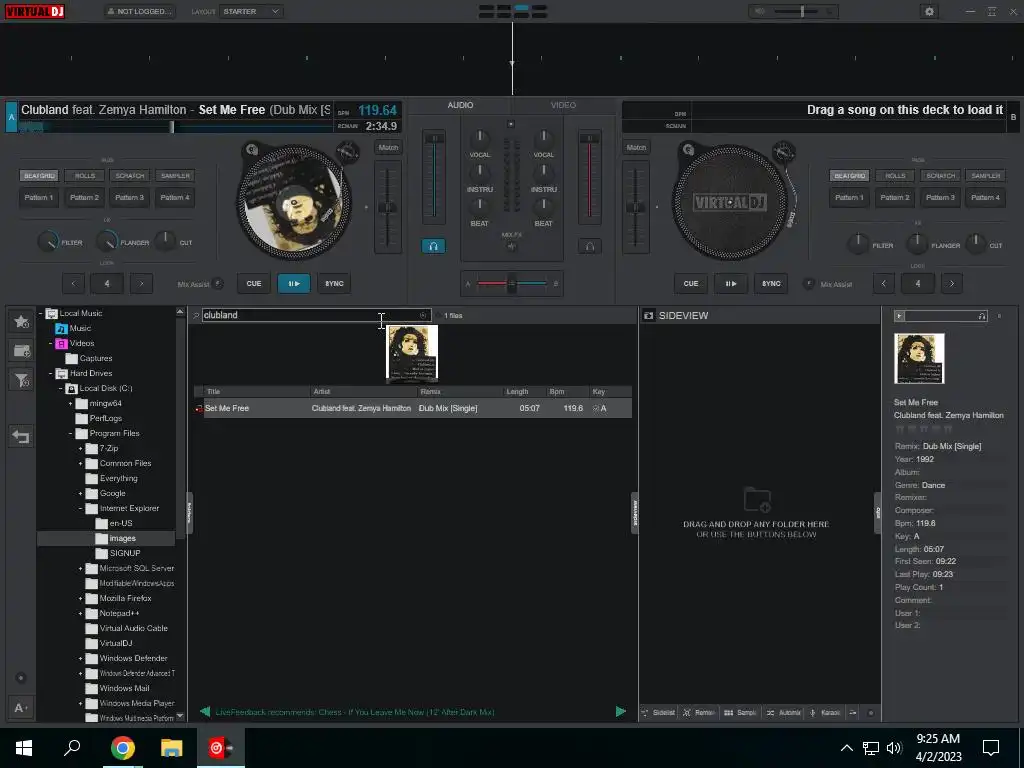Expand Google folder in tree
Image resolution: width=1024 pixels, height=768 pixels.
click(x=81, y=494)
